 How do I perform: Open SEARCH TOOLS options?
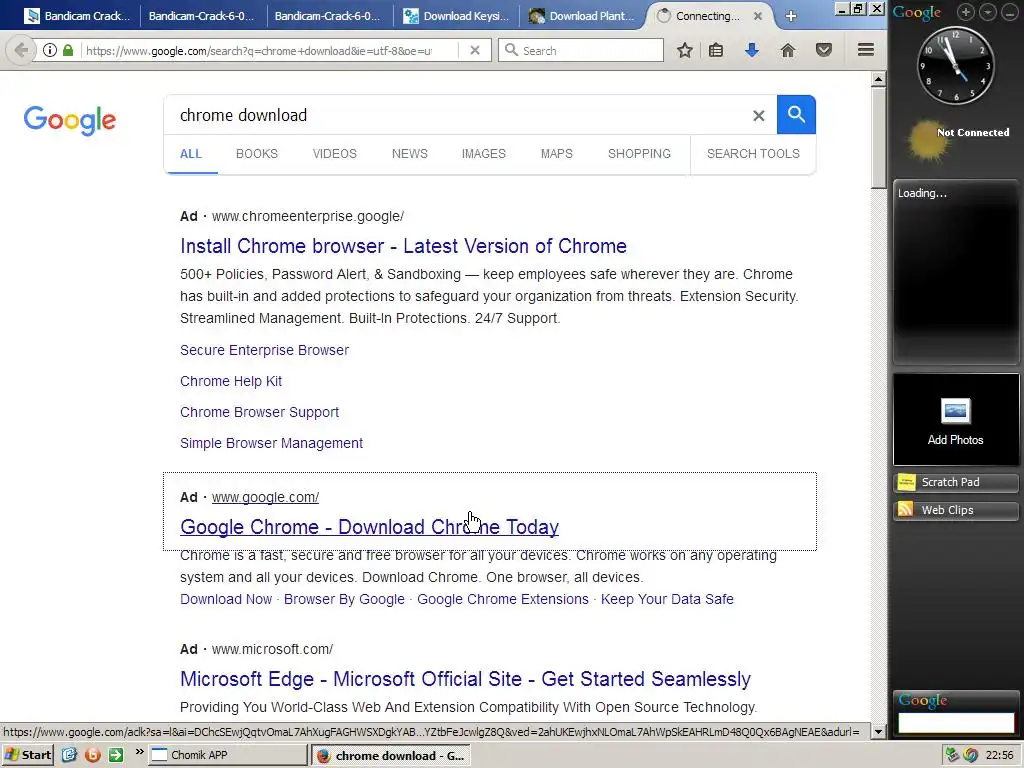[753, 153]
